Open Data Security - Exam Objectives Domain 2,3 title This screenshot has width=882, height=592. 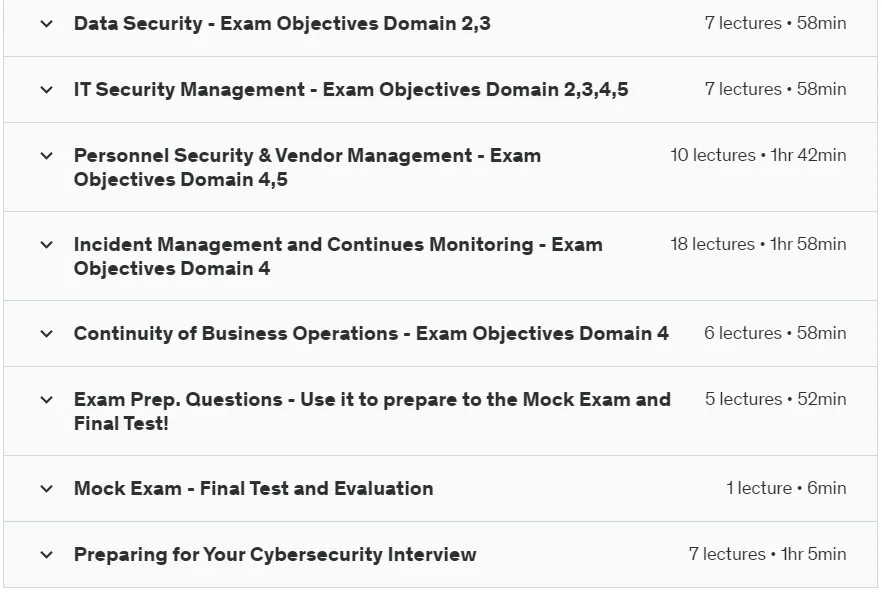pyautogui.click(x=282, y=24)
